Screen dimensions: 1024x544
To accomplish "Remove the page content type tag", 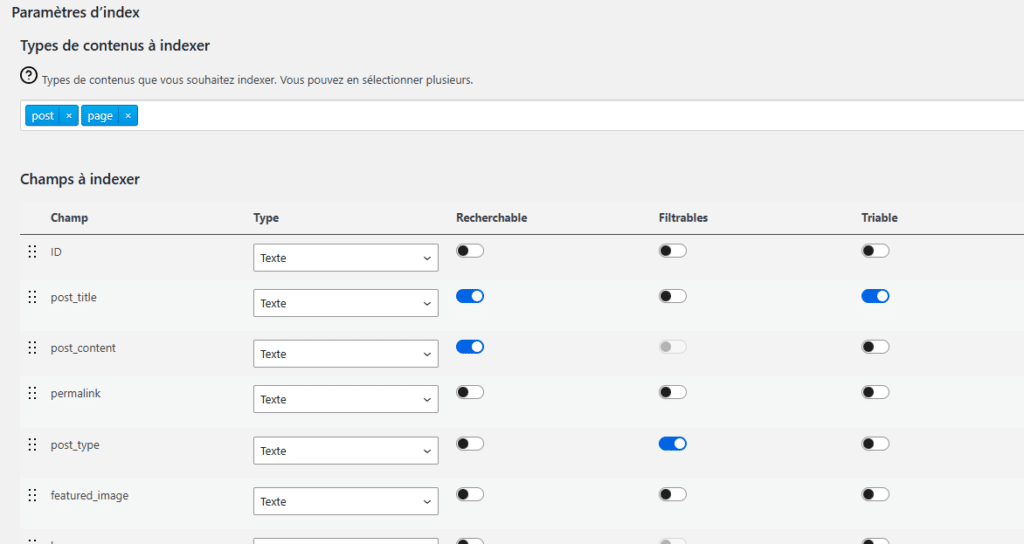I will pos(128,116).
